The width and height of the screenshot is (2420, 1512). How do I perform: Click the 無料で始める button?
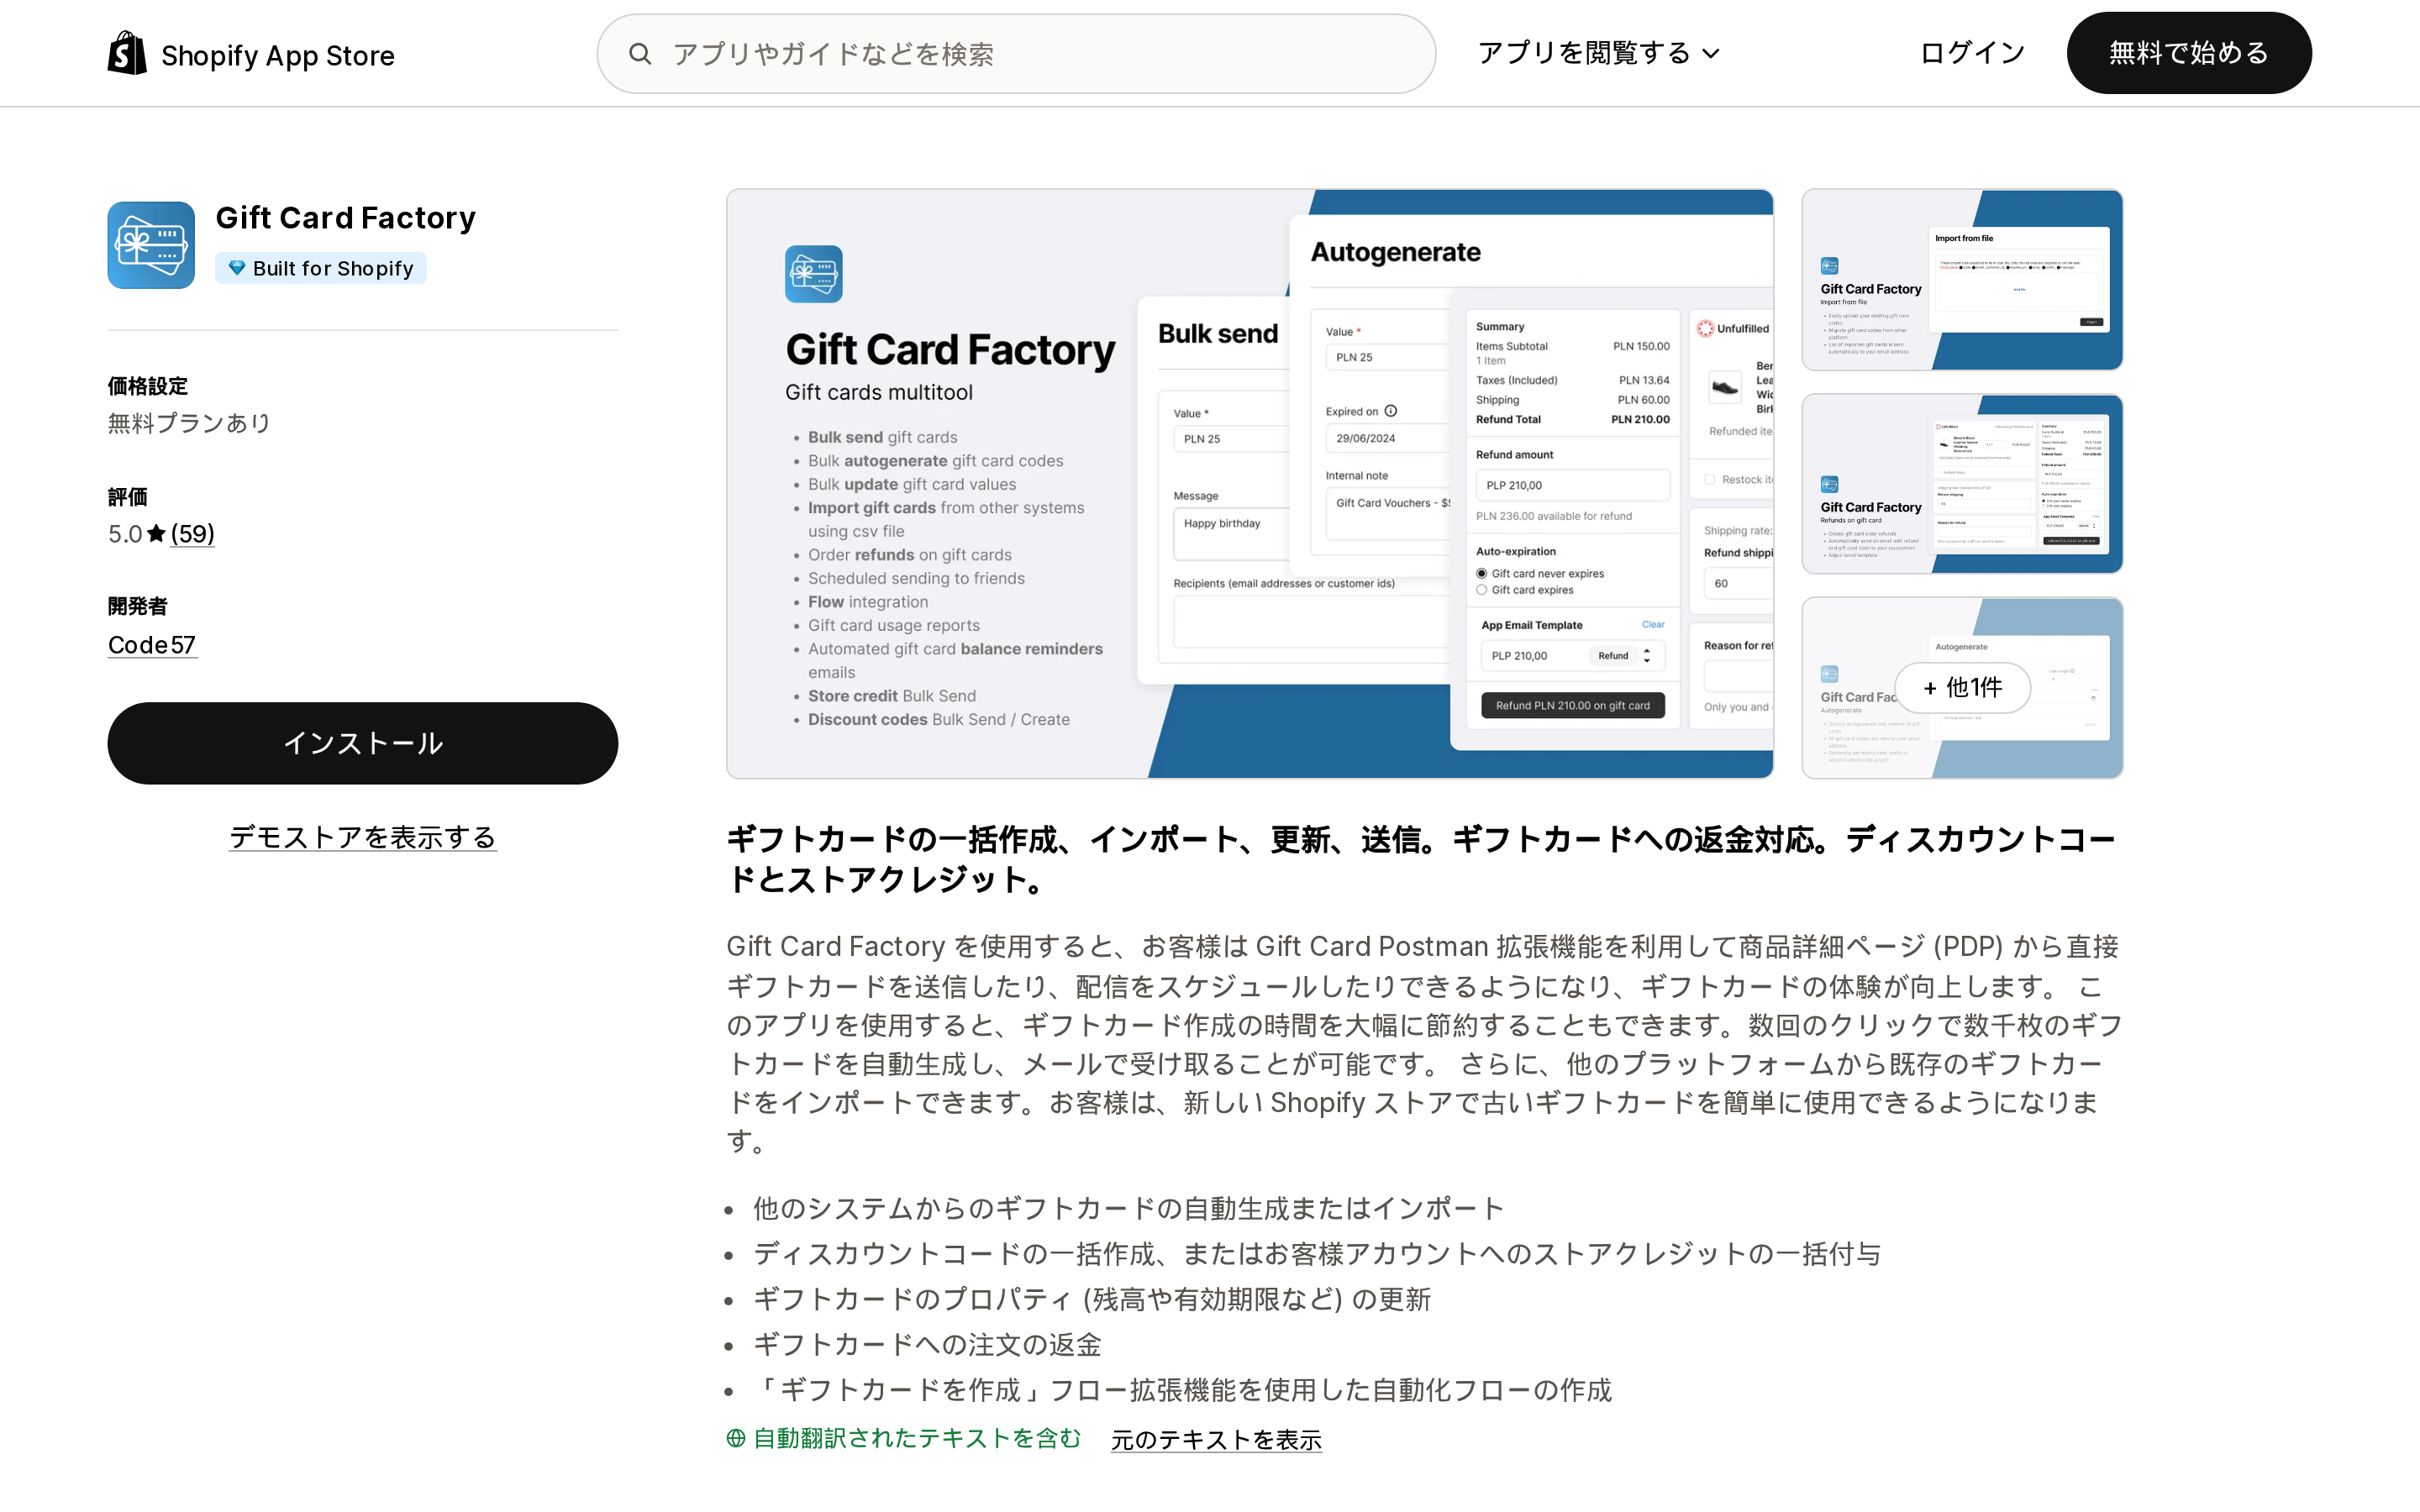coord(2188,53)
